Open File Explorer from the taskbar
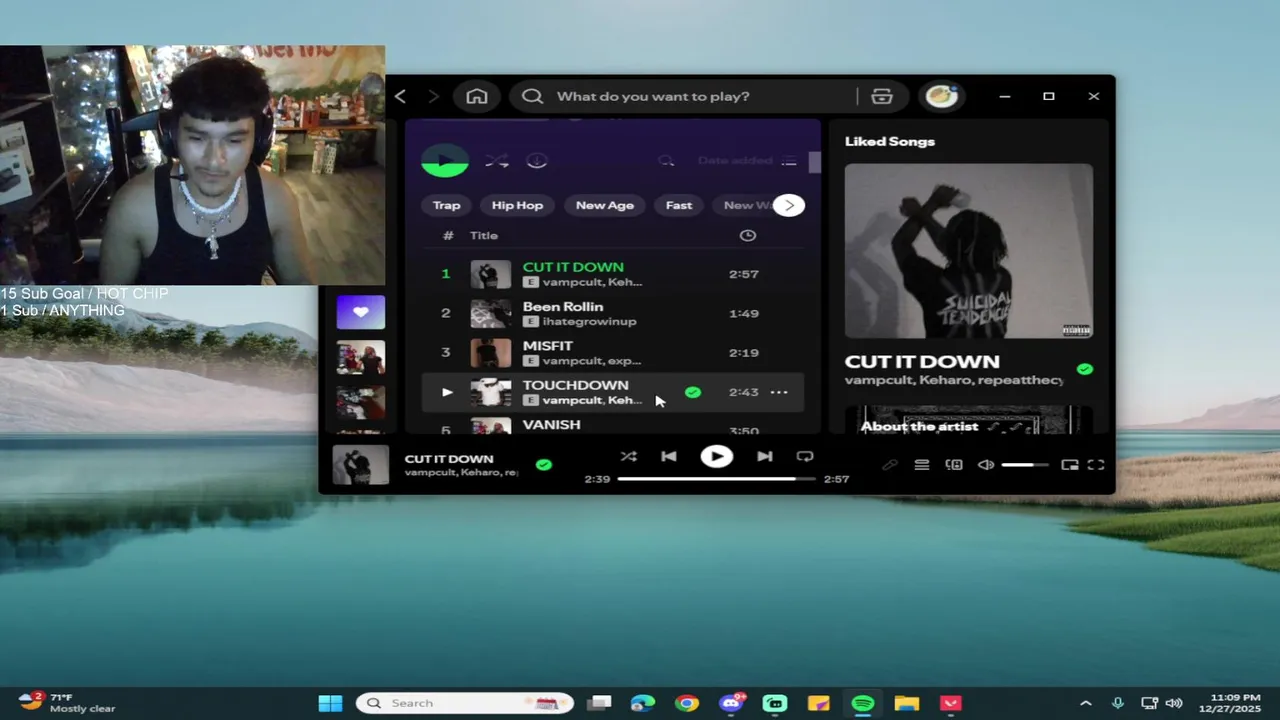Viewport: 1280px width, 720px height. coord(907,703)
